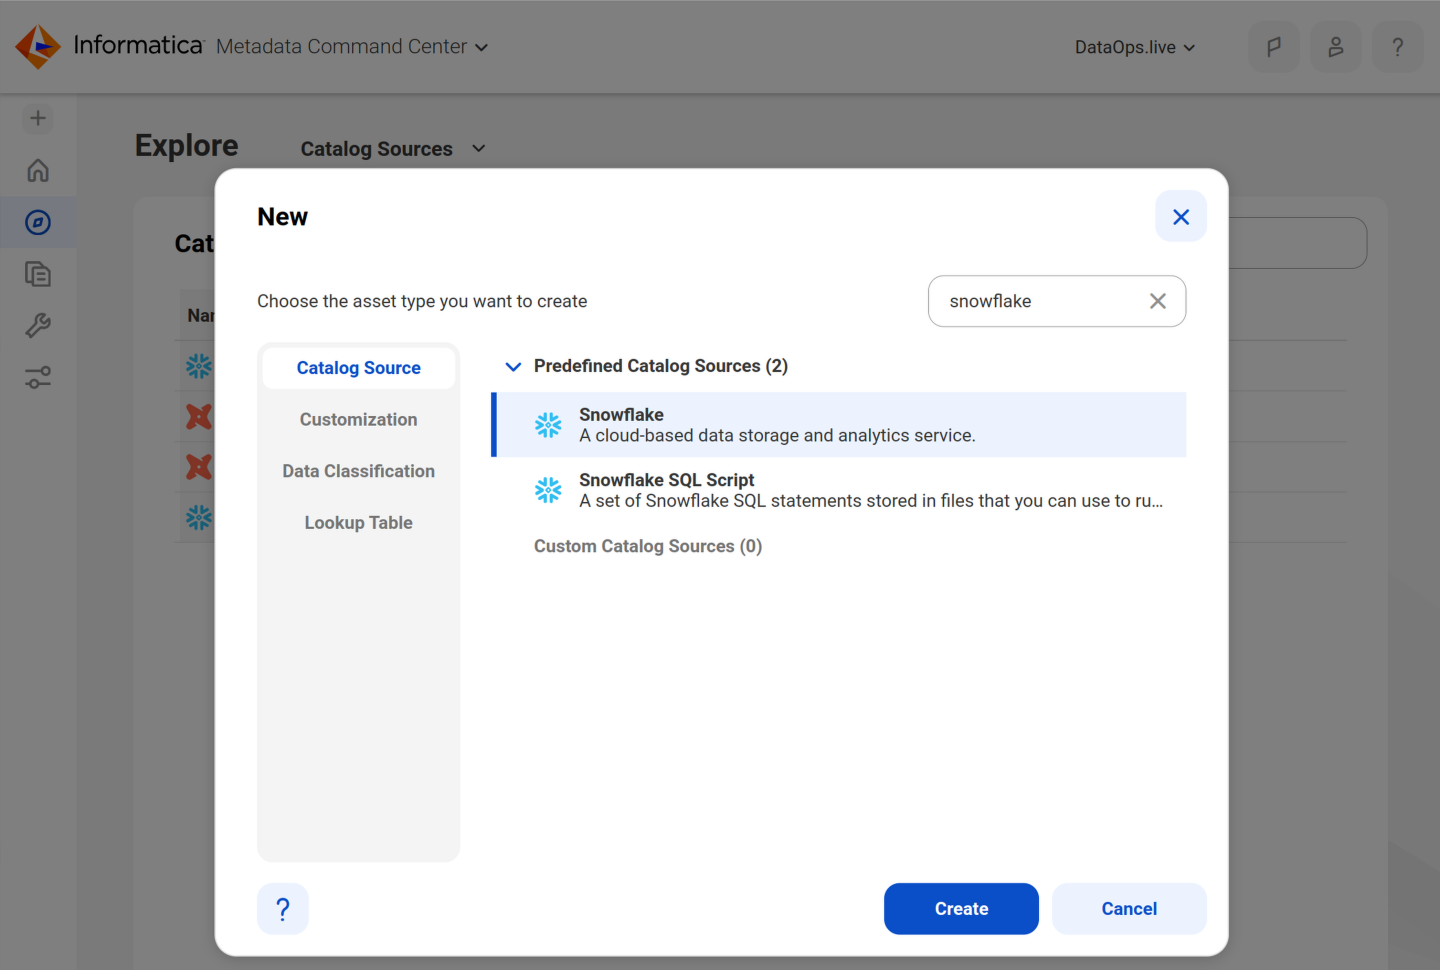Viewport: 1440px width, 970px height.
Task: Collapse Predefined Catalog Sources section
Action: (x=513, y=367)
